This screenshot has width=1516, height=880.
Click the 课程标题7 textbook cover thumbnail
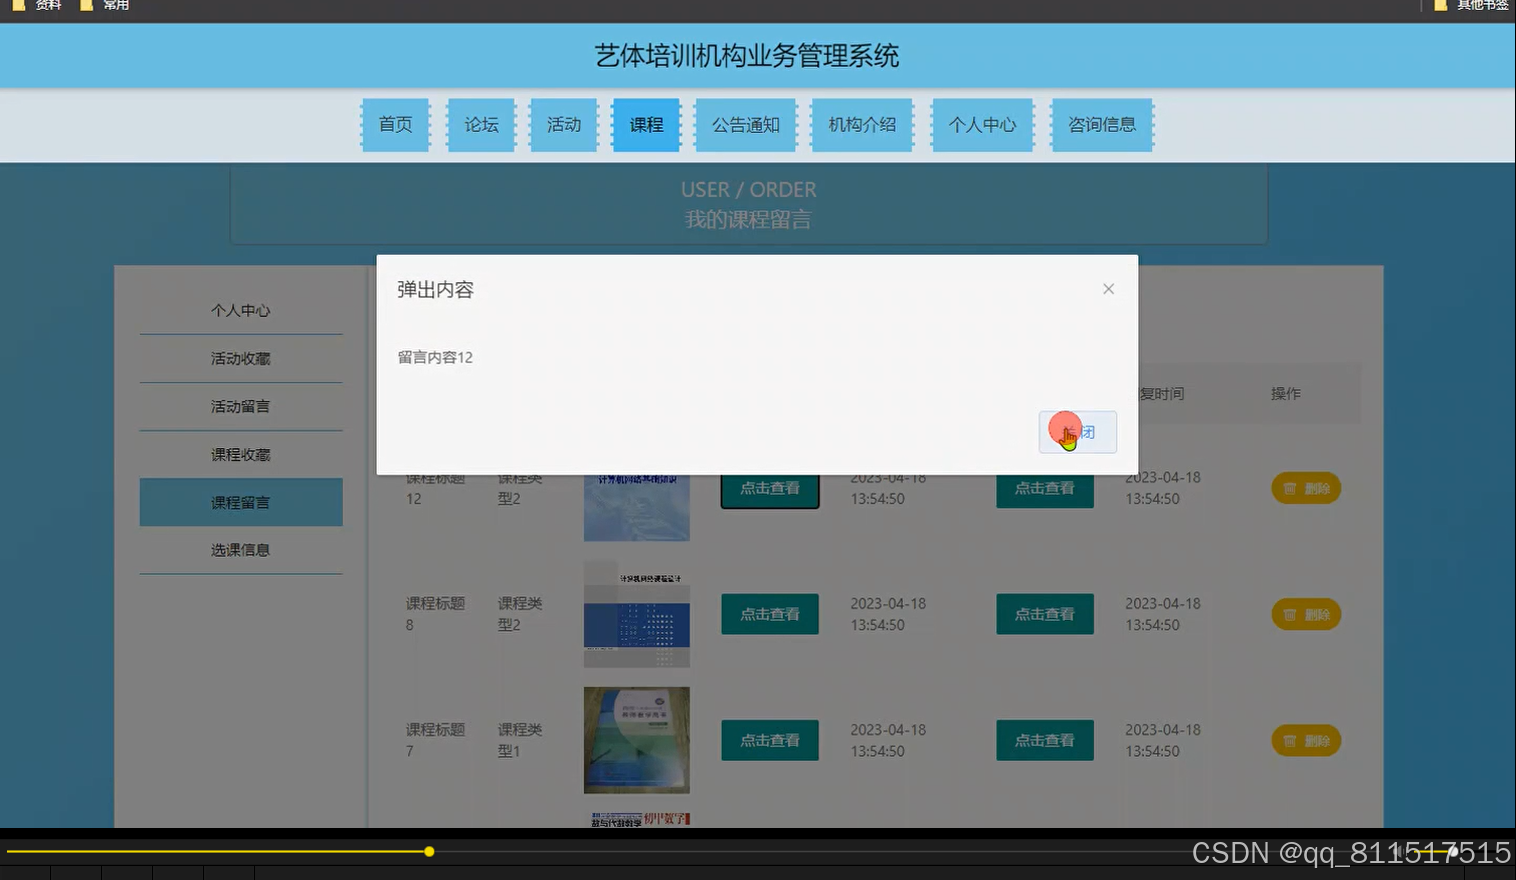tap(636, 740)
